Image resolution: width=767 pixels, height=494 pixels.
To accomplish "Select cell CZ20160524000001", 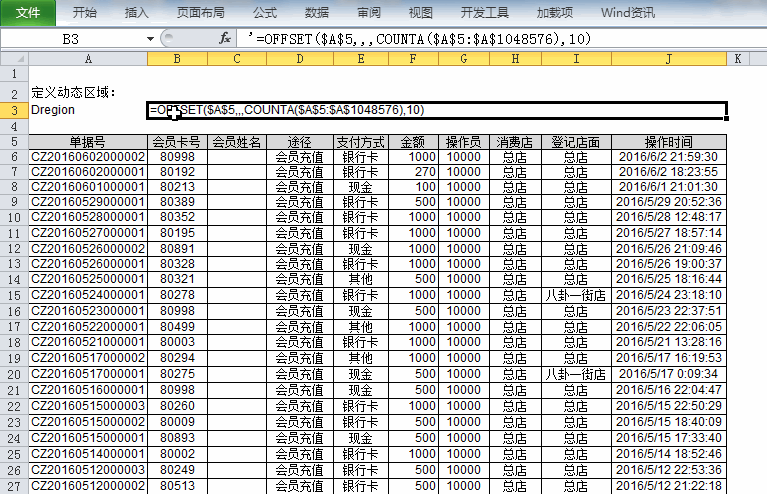I will (88, 295).
